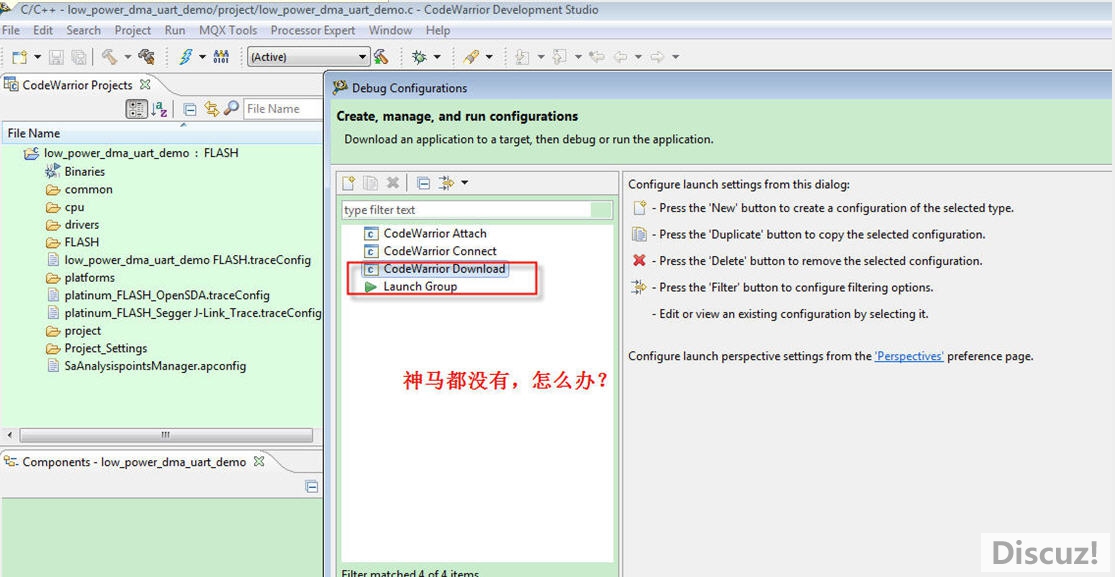Open the Flash Programmer dropdown arrow
The image size is (1115, 577).
[202, 57]
